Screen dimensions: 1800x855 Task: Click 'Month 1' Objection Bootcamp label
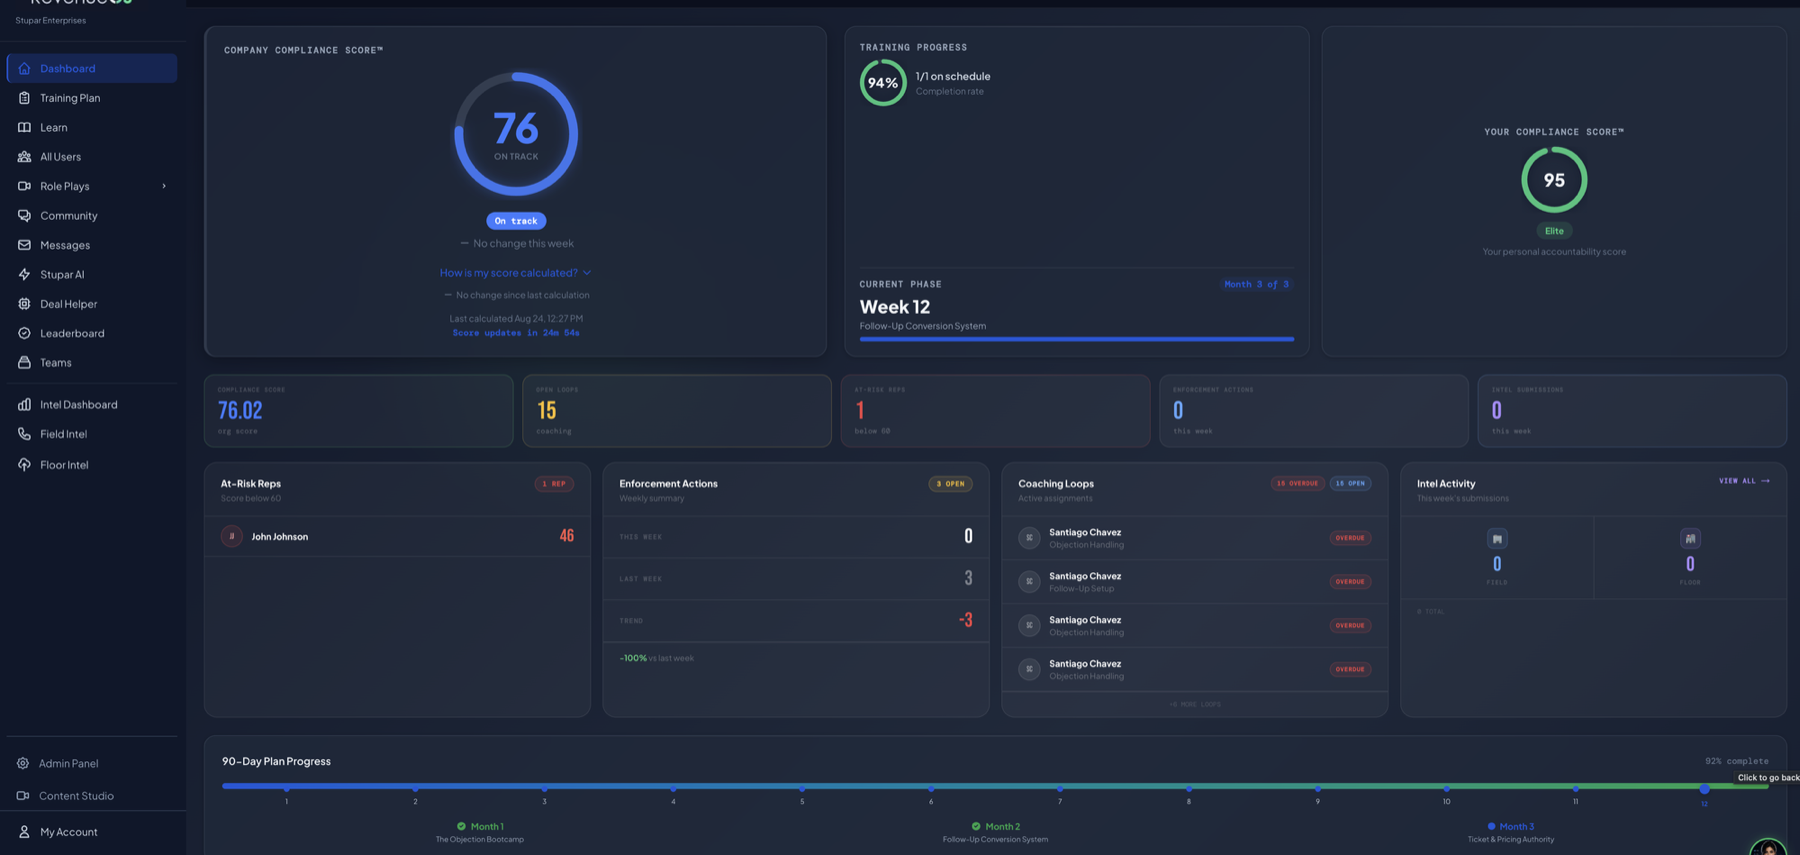[480, 832]
